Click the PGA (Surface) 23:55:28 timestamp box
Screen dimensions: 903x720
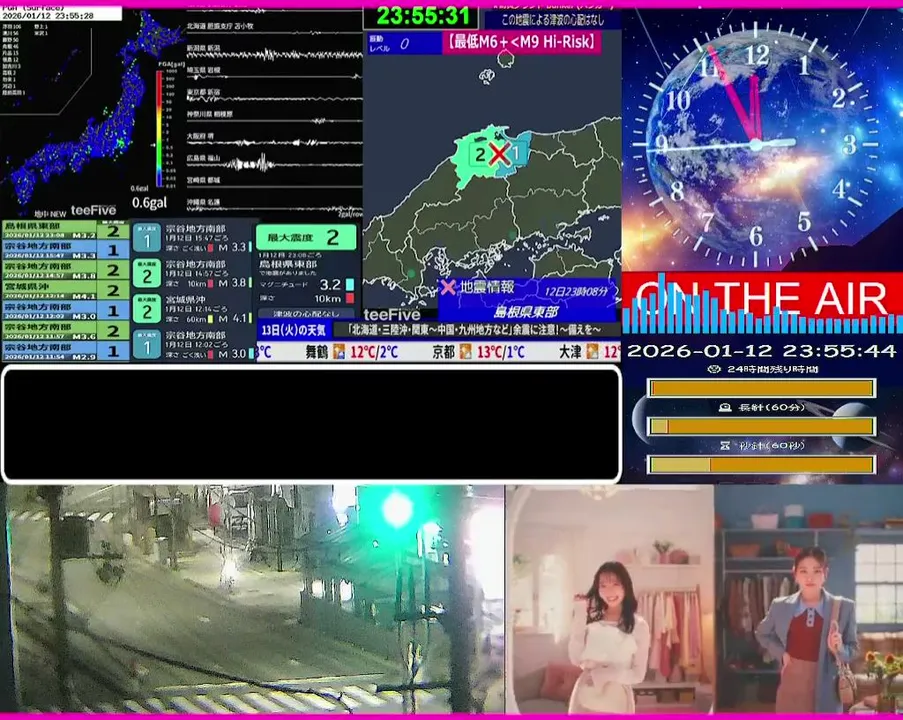click(61, 13)
